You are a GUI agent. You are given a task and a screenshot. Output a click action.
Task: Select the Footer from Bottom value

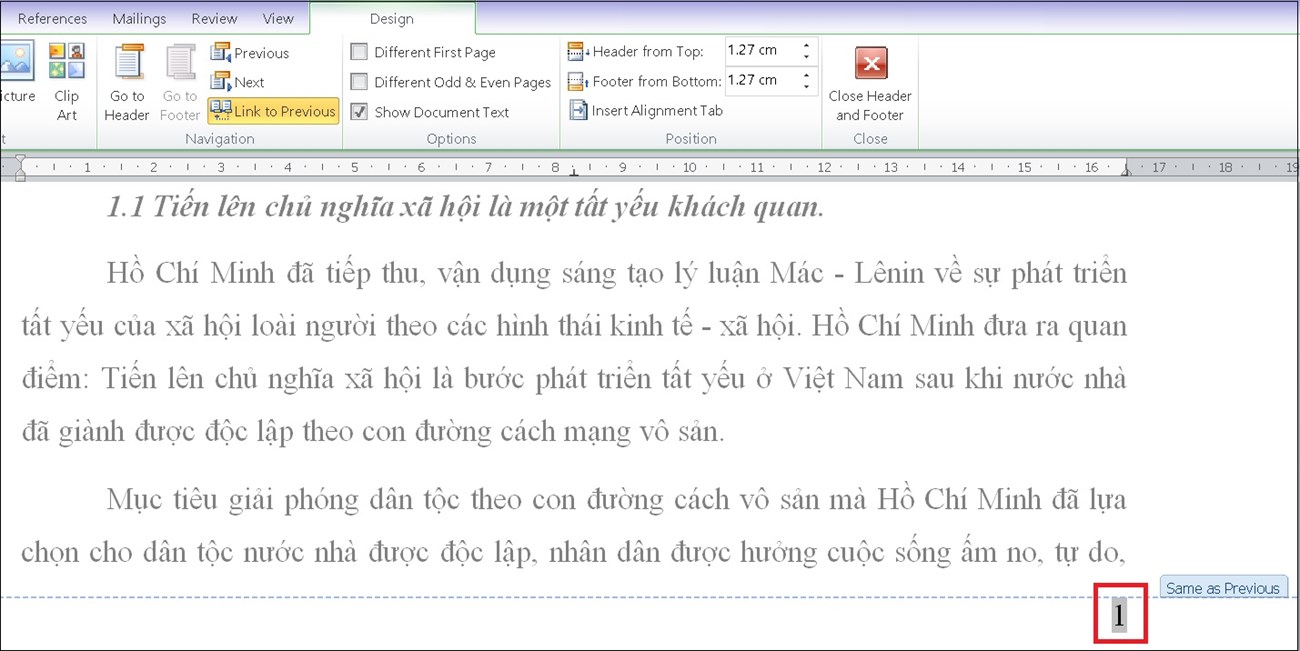pos(758,80)
